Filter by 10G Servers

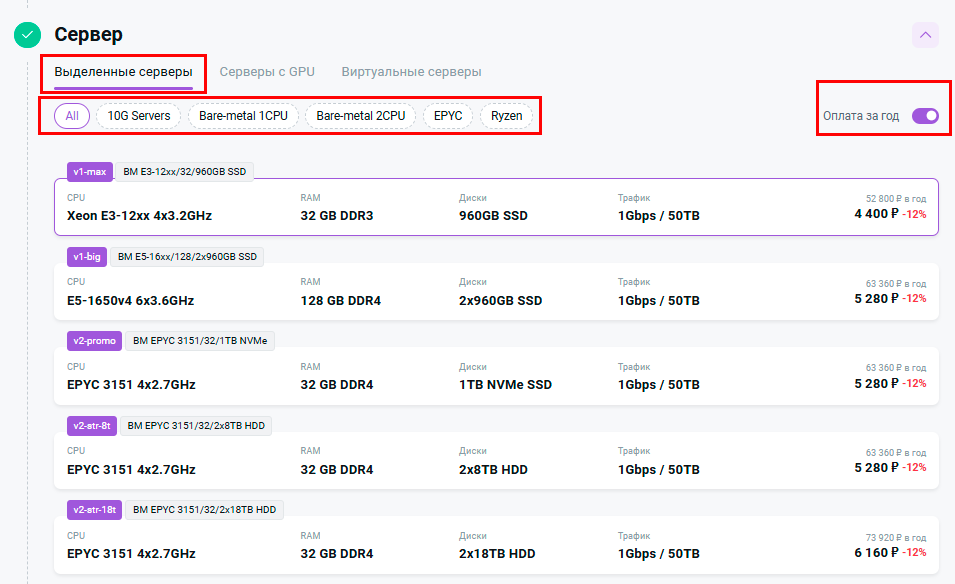(138, 116)
